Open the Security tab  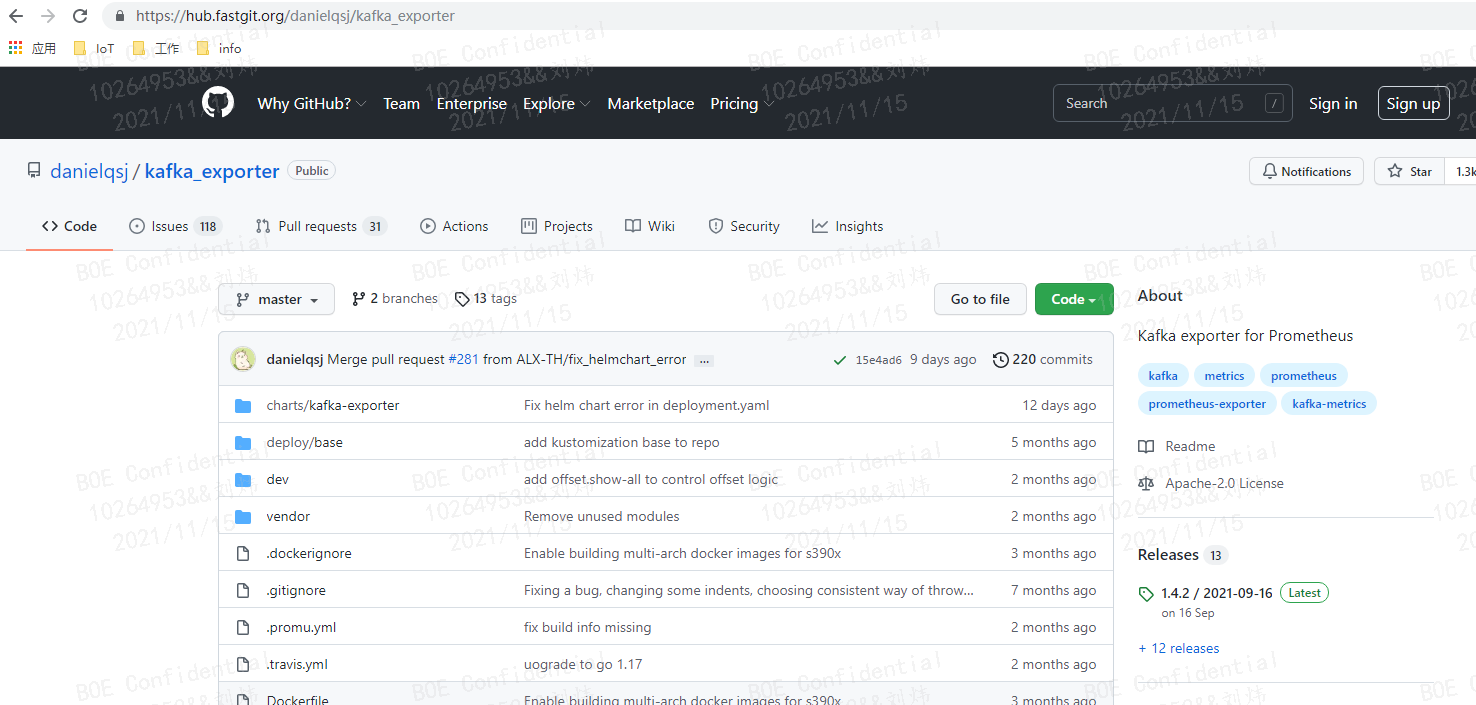[744, 226]
